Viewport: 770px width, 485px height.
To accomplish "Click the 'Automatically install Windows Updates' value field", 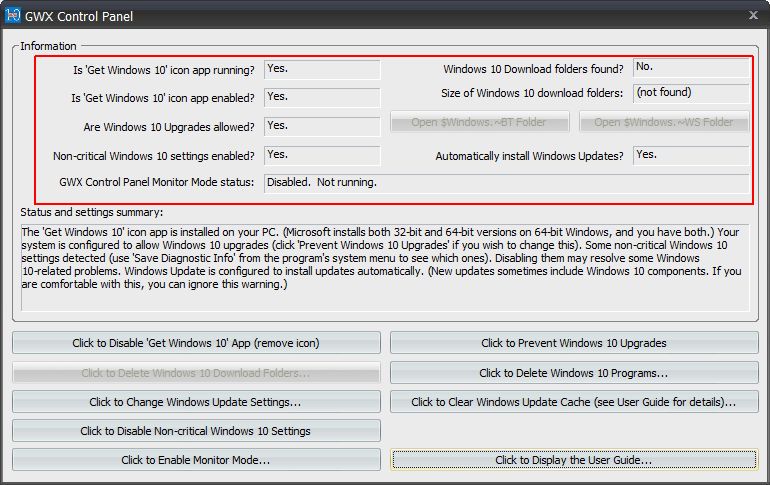I will pos(690,156).
